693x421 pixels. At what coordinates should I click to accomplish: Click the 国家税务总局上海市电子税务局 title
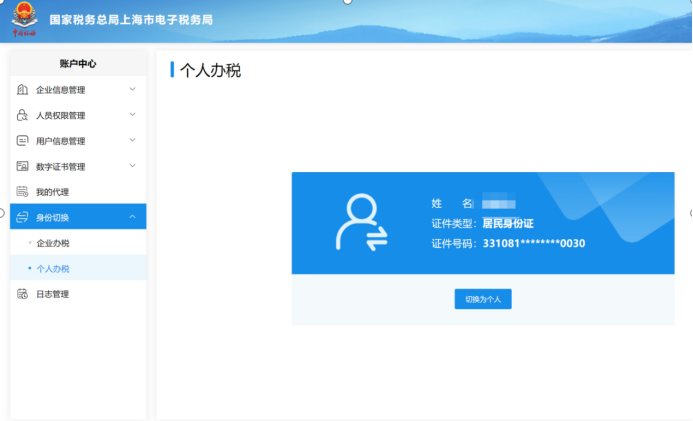click(x=131, y=20)
